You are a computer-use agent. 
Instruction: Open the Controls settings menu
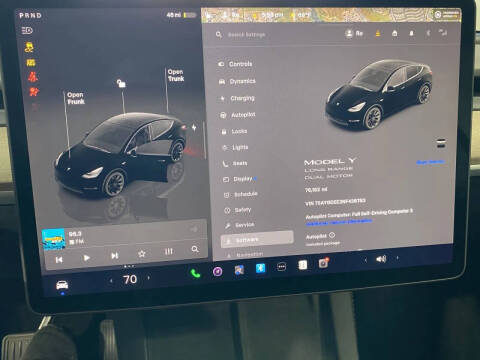pos(235,64)
